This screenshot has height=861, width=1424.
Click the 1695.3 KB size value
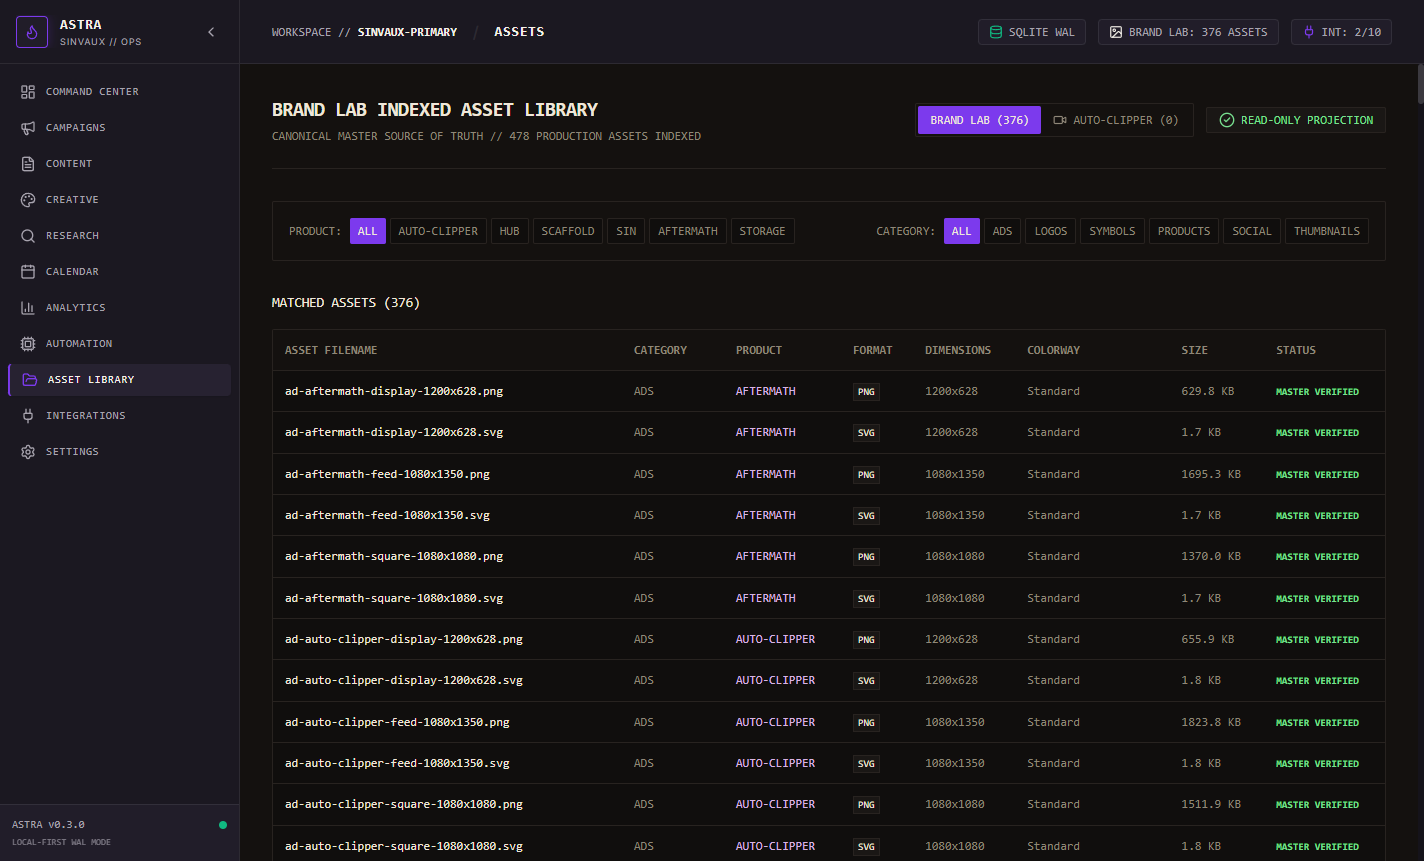coord(1211,474)
